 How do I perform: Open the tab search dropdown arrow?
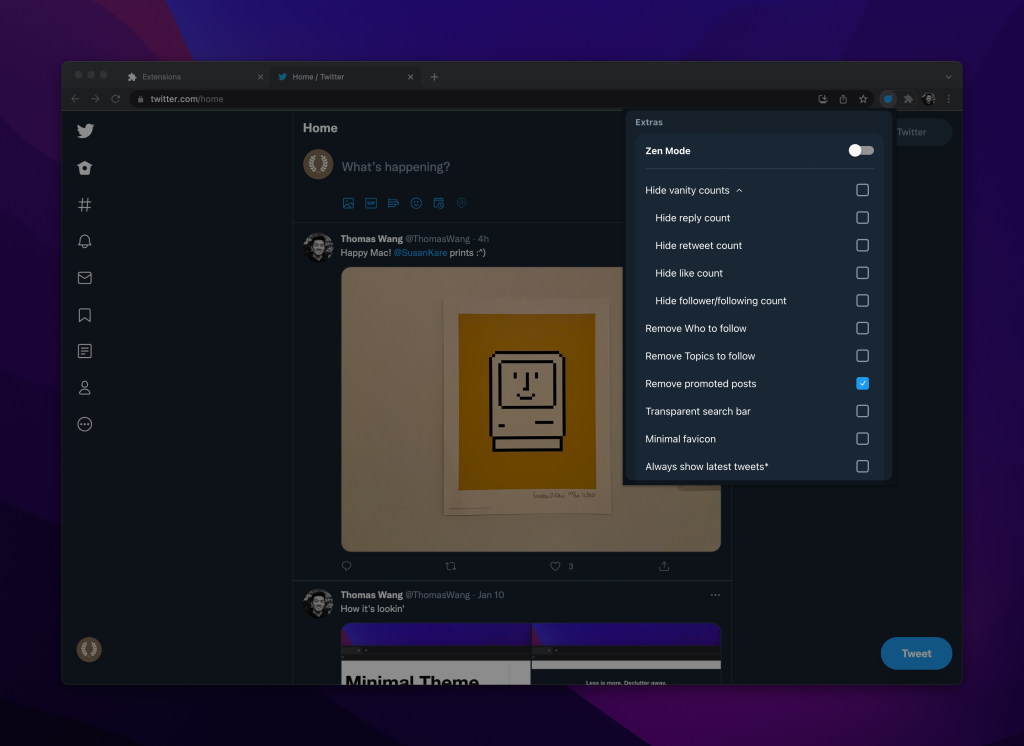click(948, 76)
